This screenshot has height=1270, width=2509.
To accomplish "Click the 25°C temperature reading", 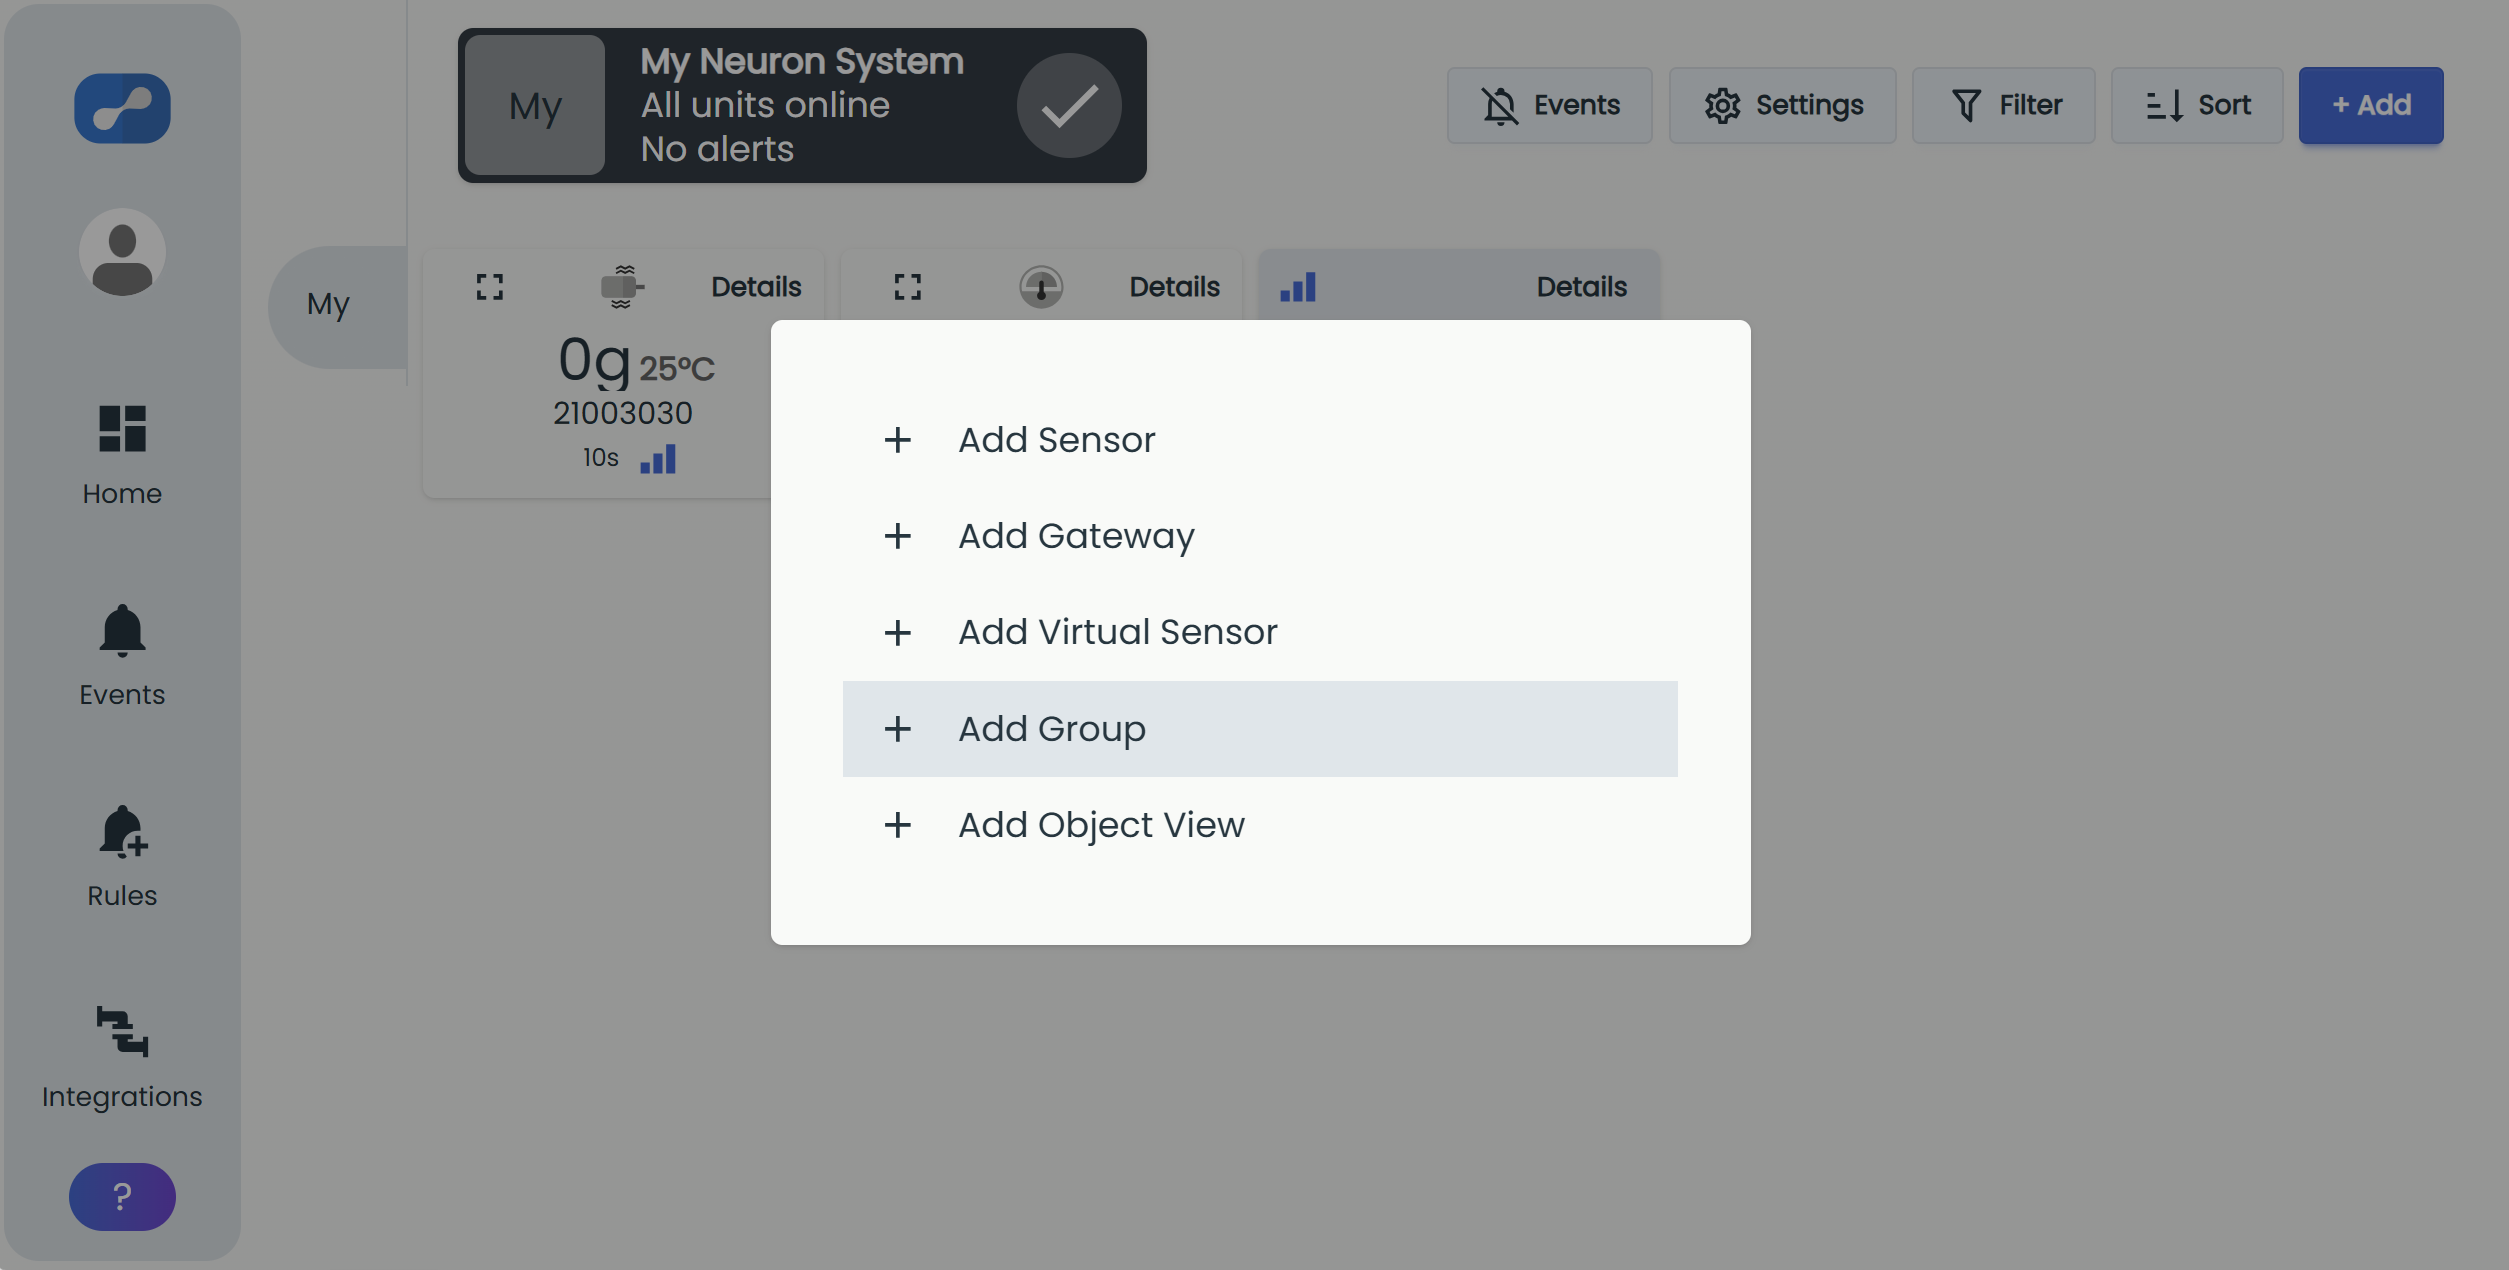I will (677, 368).
